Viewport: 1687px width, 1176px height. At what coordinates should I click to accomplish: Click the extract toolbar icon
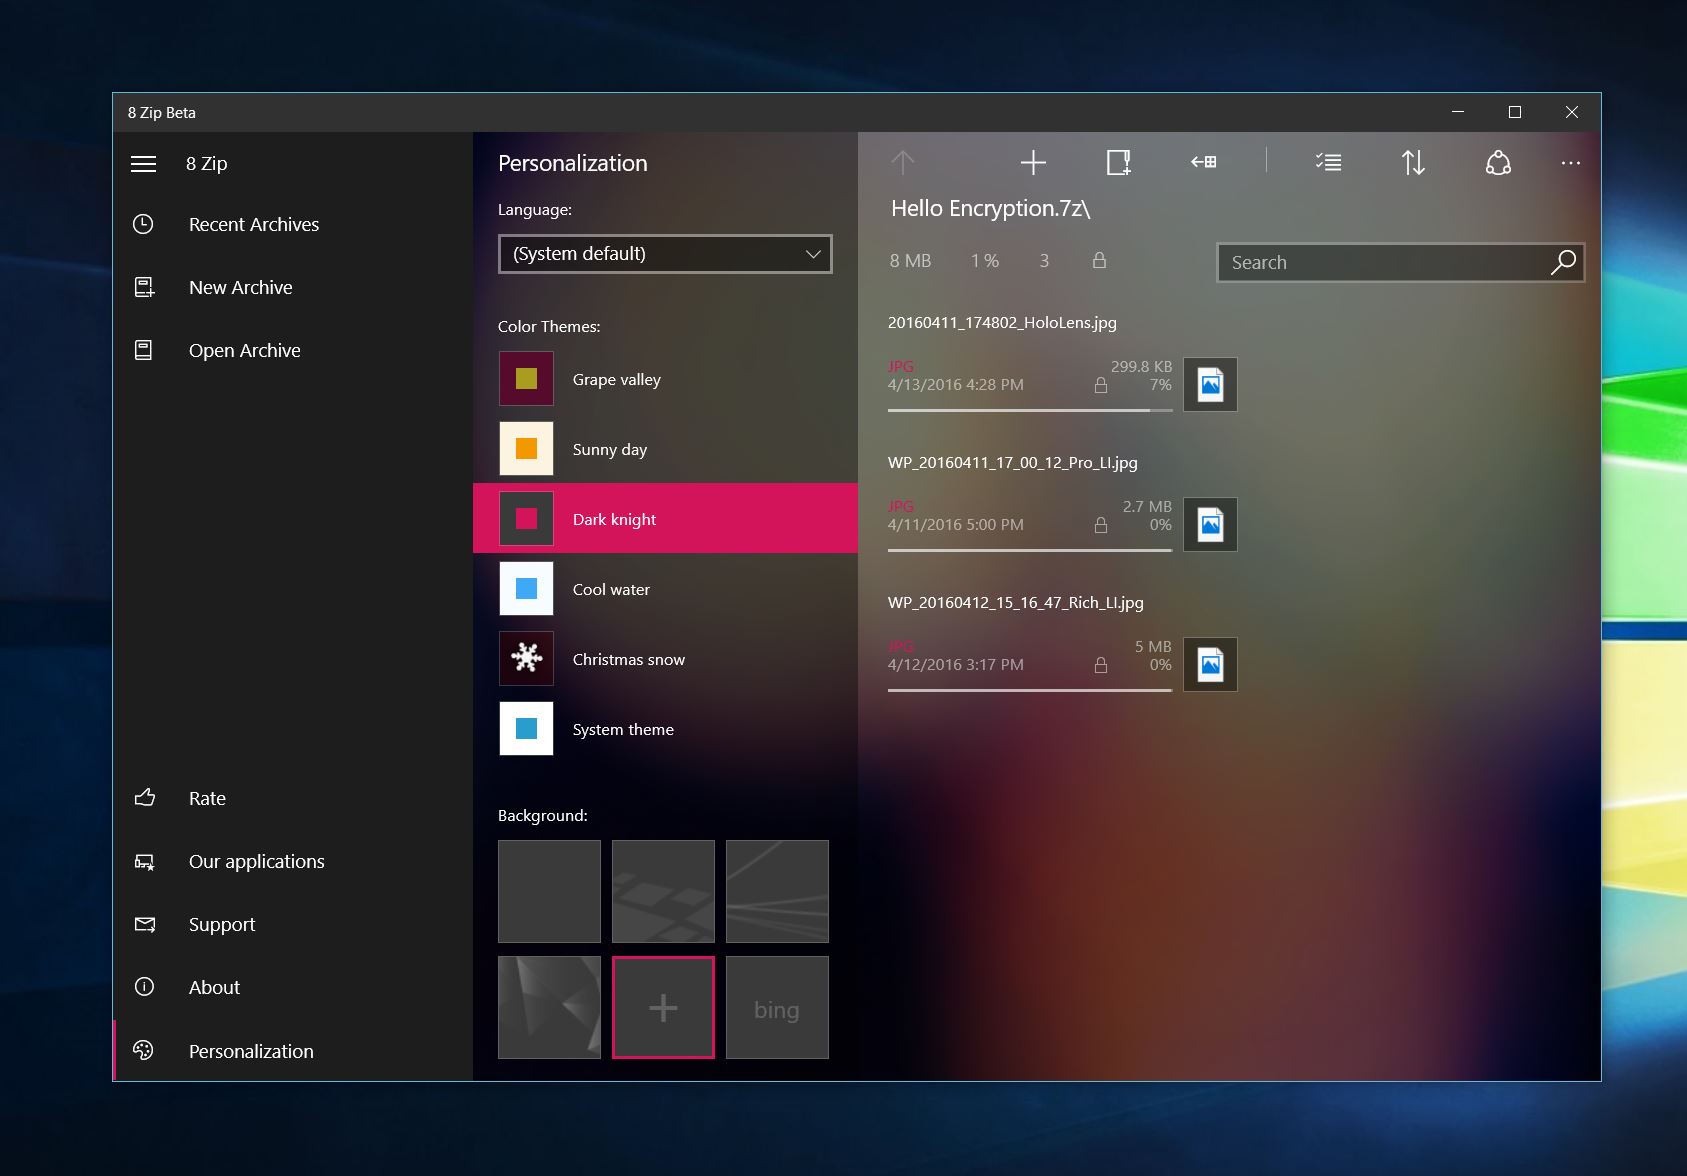tap(1203, 162)
